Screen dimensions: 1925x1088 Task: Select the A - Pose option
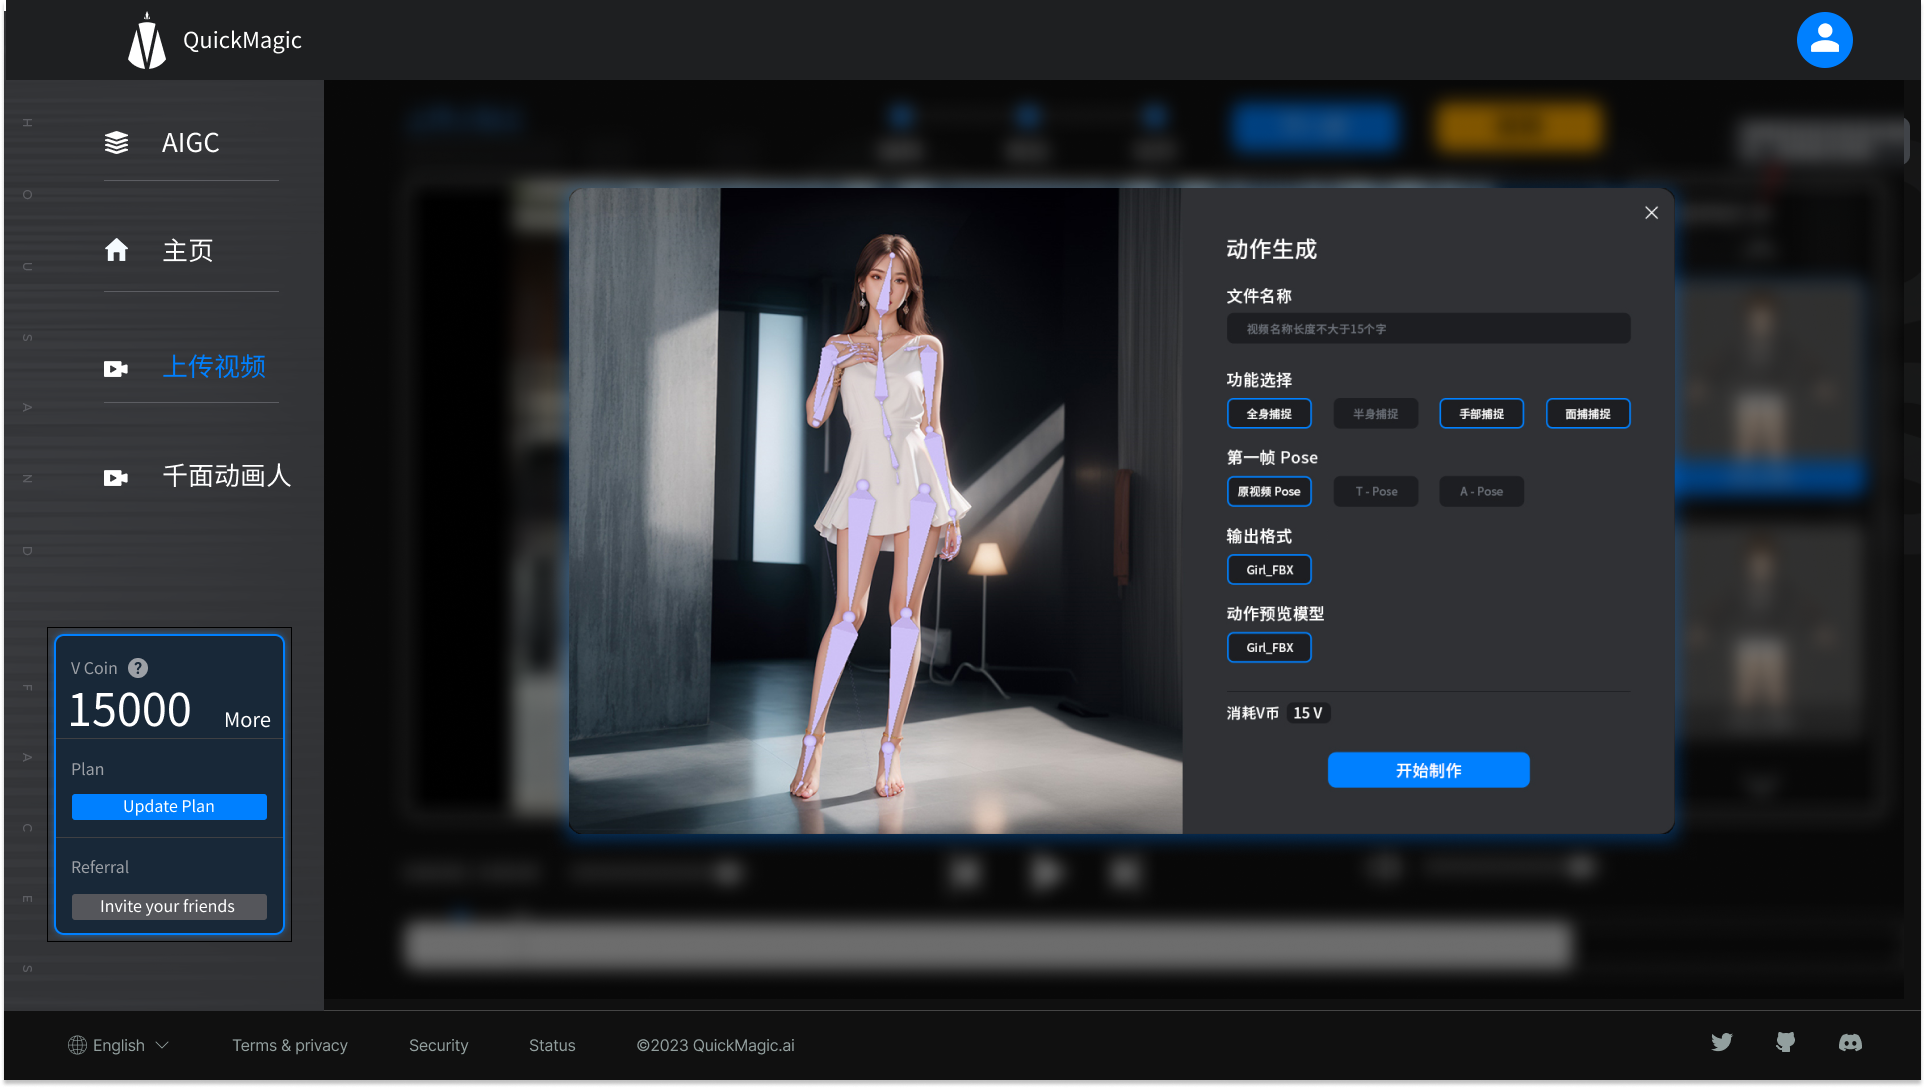(1481, 492)
